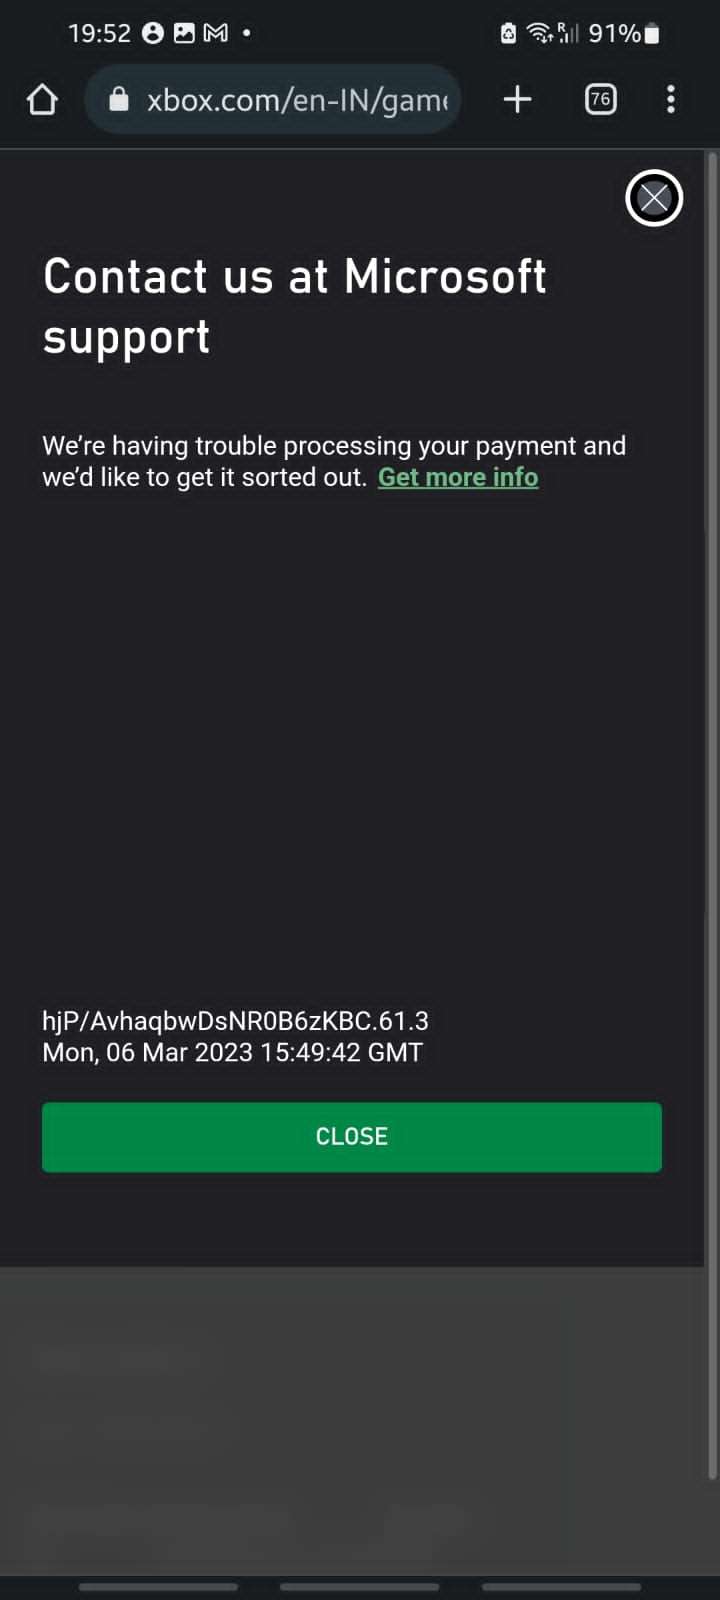
Task: Follow the Get more info link
Action: pyautogui.click(x=458, y=477)
